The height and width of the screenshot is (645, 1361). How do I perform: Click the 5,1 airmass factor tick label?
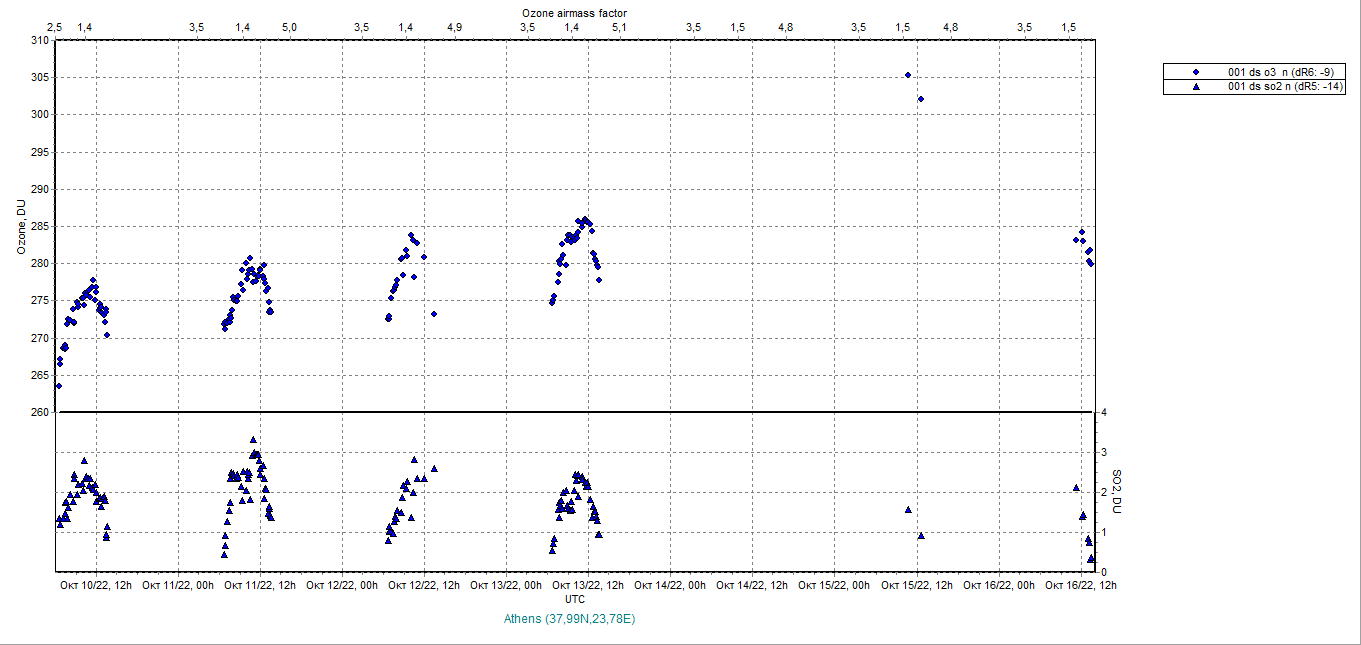coord(619,27)
